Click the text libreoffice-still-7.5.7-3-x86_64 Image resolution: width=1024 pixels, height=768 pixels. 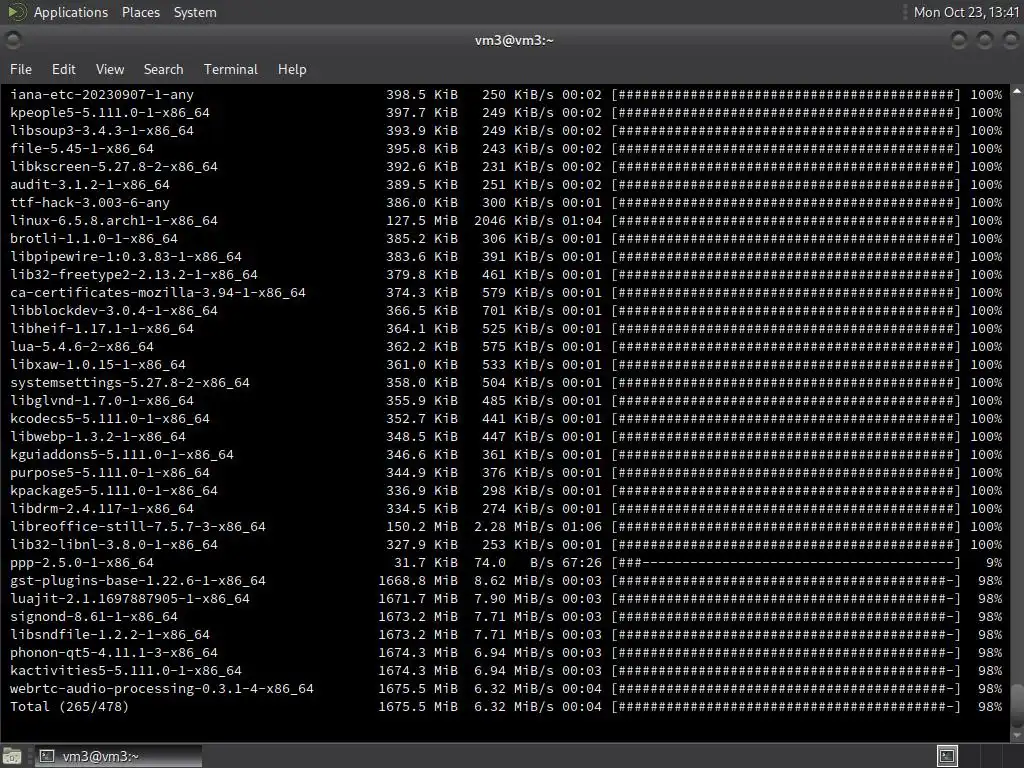tap(138, 527)
